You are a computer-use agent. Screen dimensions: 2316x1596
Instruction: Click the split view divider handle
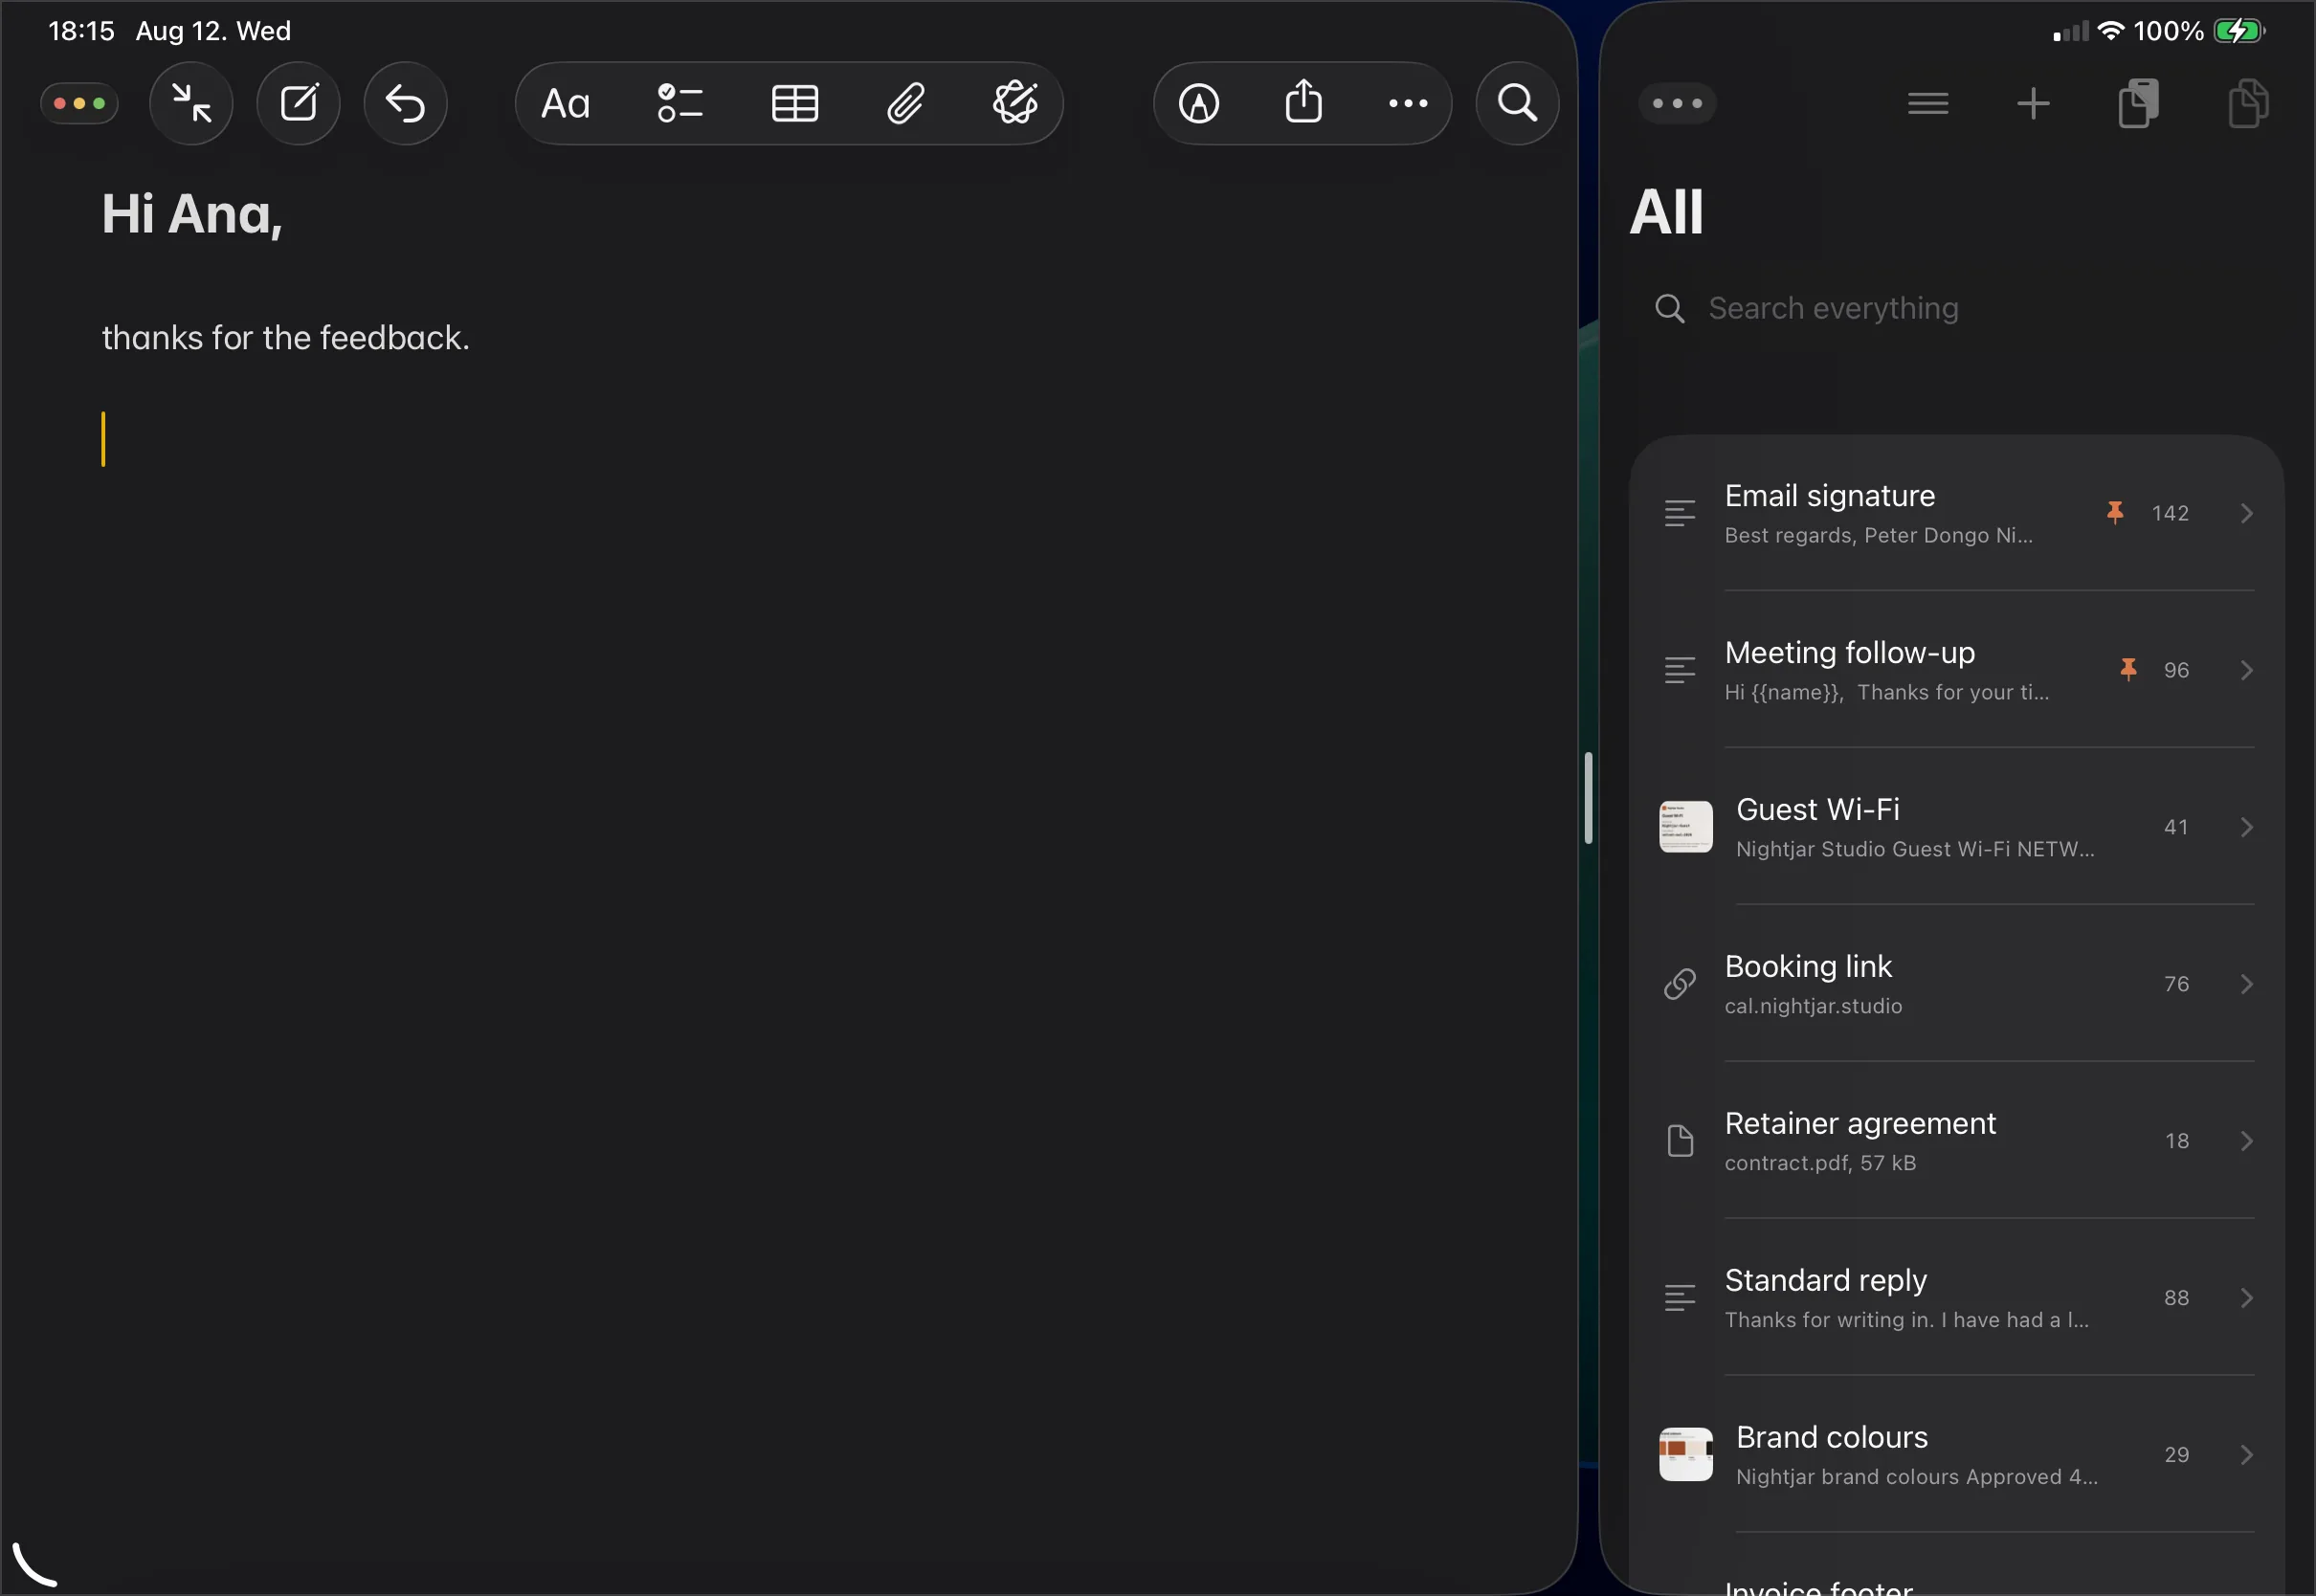[1588, 798]
